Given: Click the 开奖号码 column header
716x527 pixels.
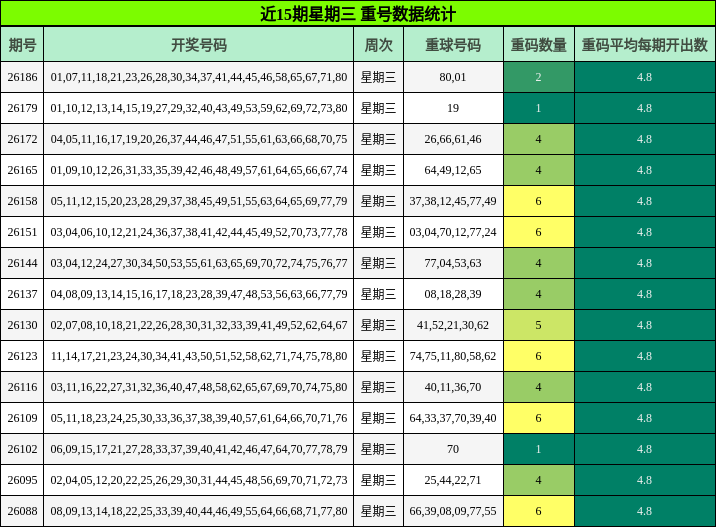Looking at the screenshot, I should (x=199, y=45).
